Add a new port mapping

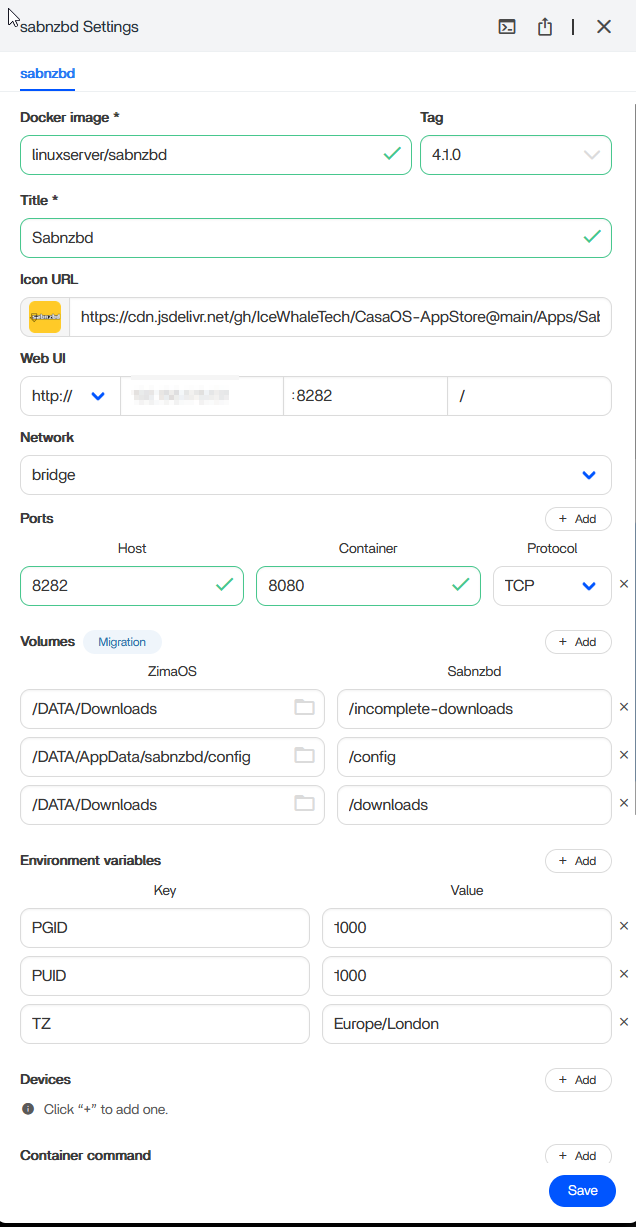tap(577, 519)
